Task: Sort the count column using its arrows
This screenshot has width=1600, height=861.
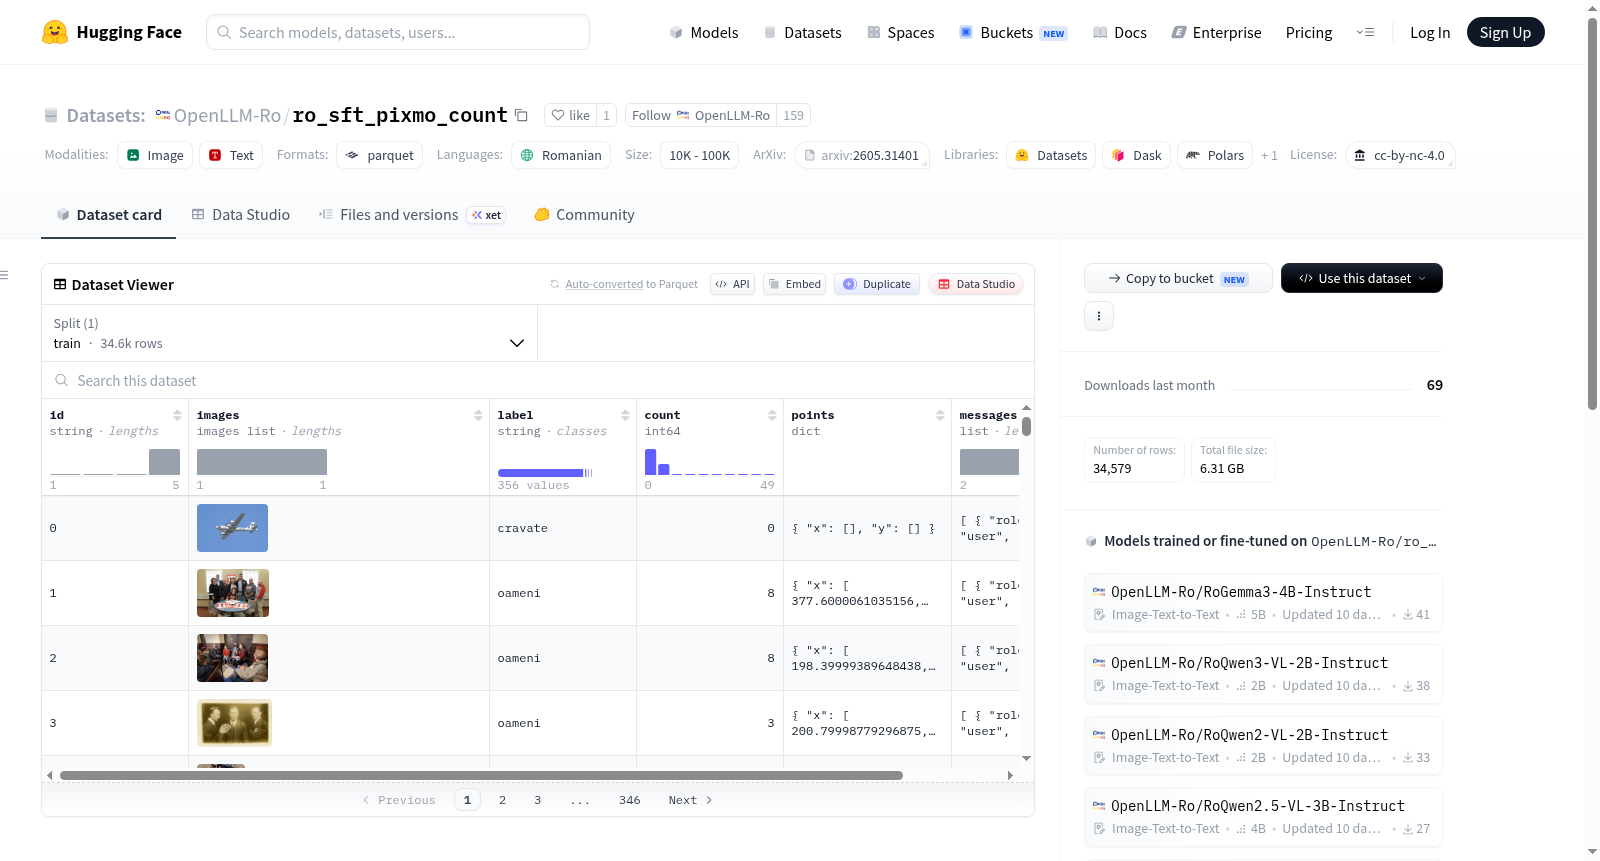Action: tap(772, 415)
